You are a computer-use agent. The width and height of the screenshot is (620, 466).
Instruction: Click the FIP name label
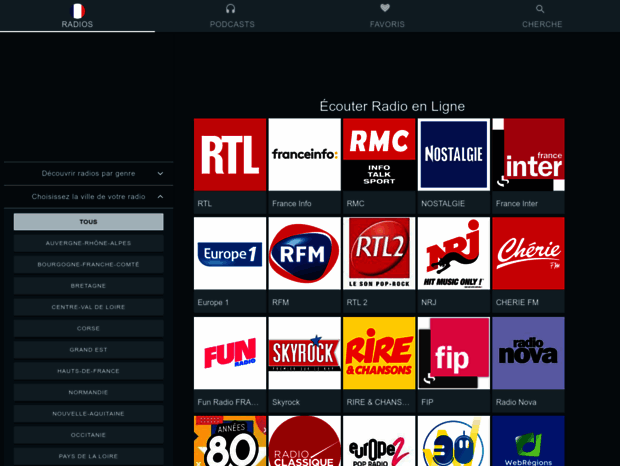(x=427, y=402)
